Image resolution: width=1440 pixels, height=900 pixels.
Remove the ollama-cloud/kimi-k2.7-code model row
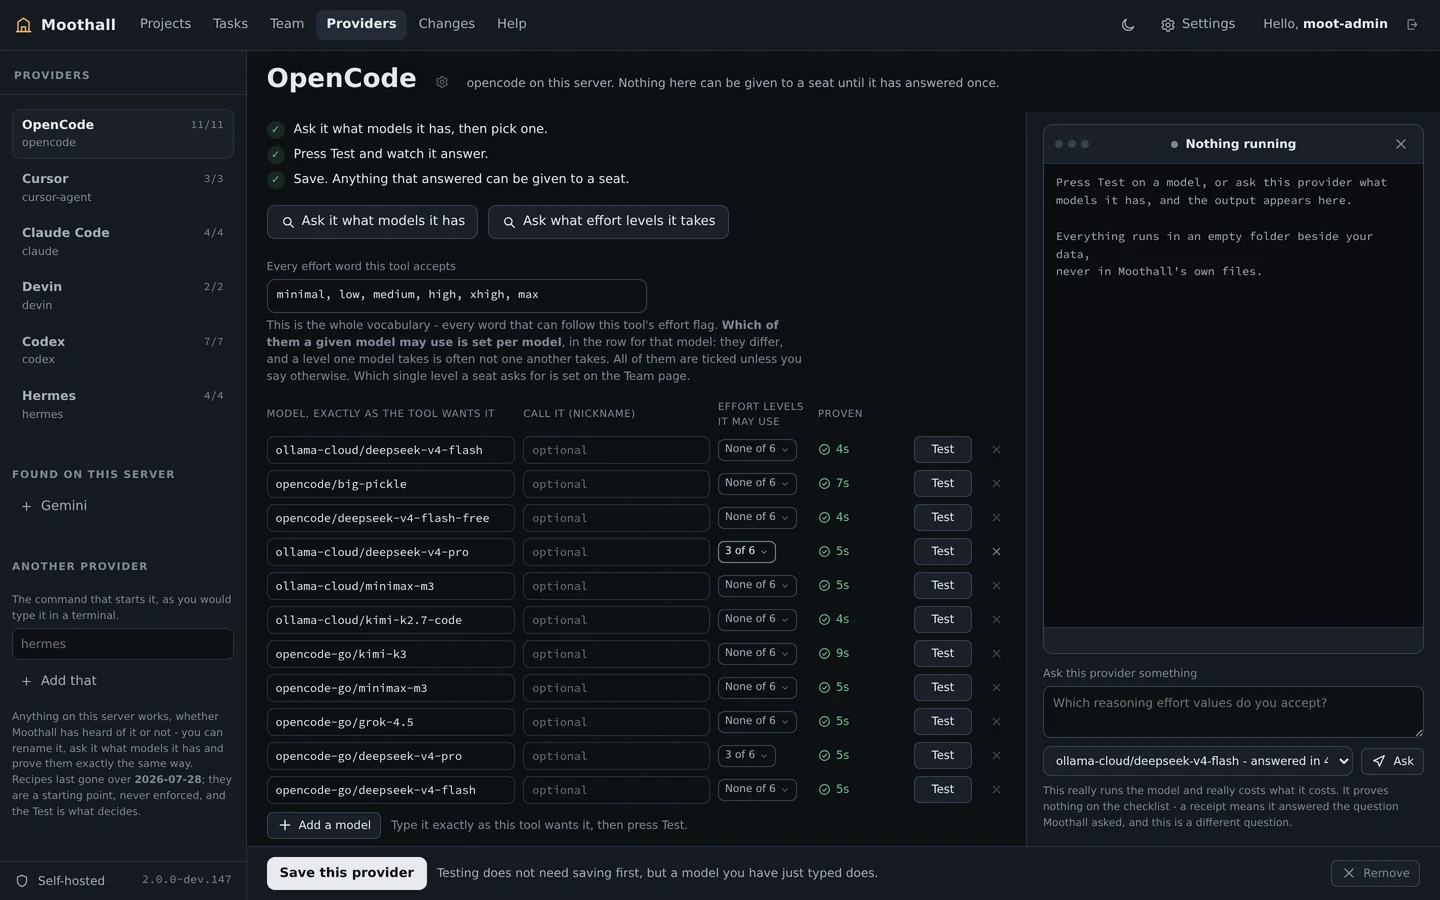pos(996,620)
